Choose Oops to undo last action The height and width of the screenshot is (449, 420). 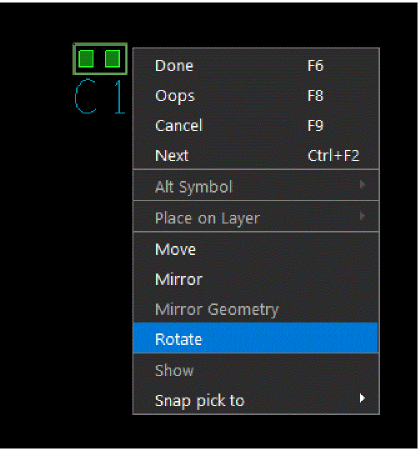click(256, 96)
